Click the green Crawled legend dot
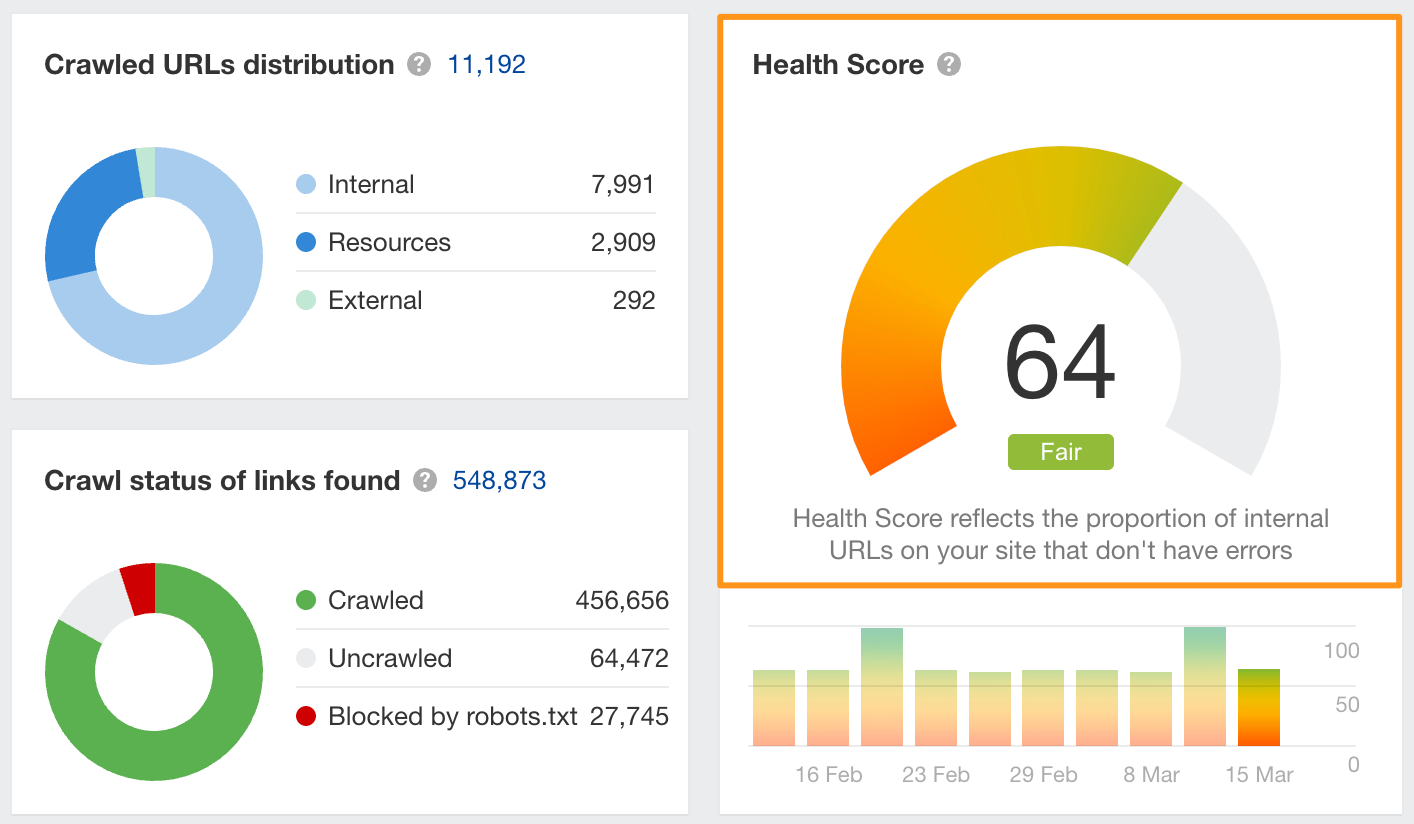 pyautogui.click(x=306, y=601)
